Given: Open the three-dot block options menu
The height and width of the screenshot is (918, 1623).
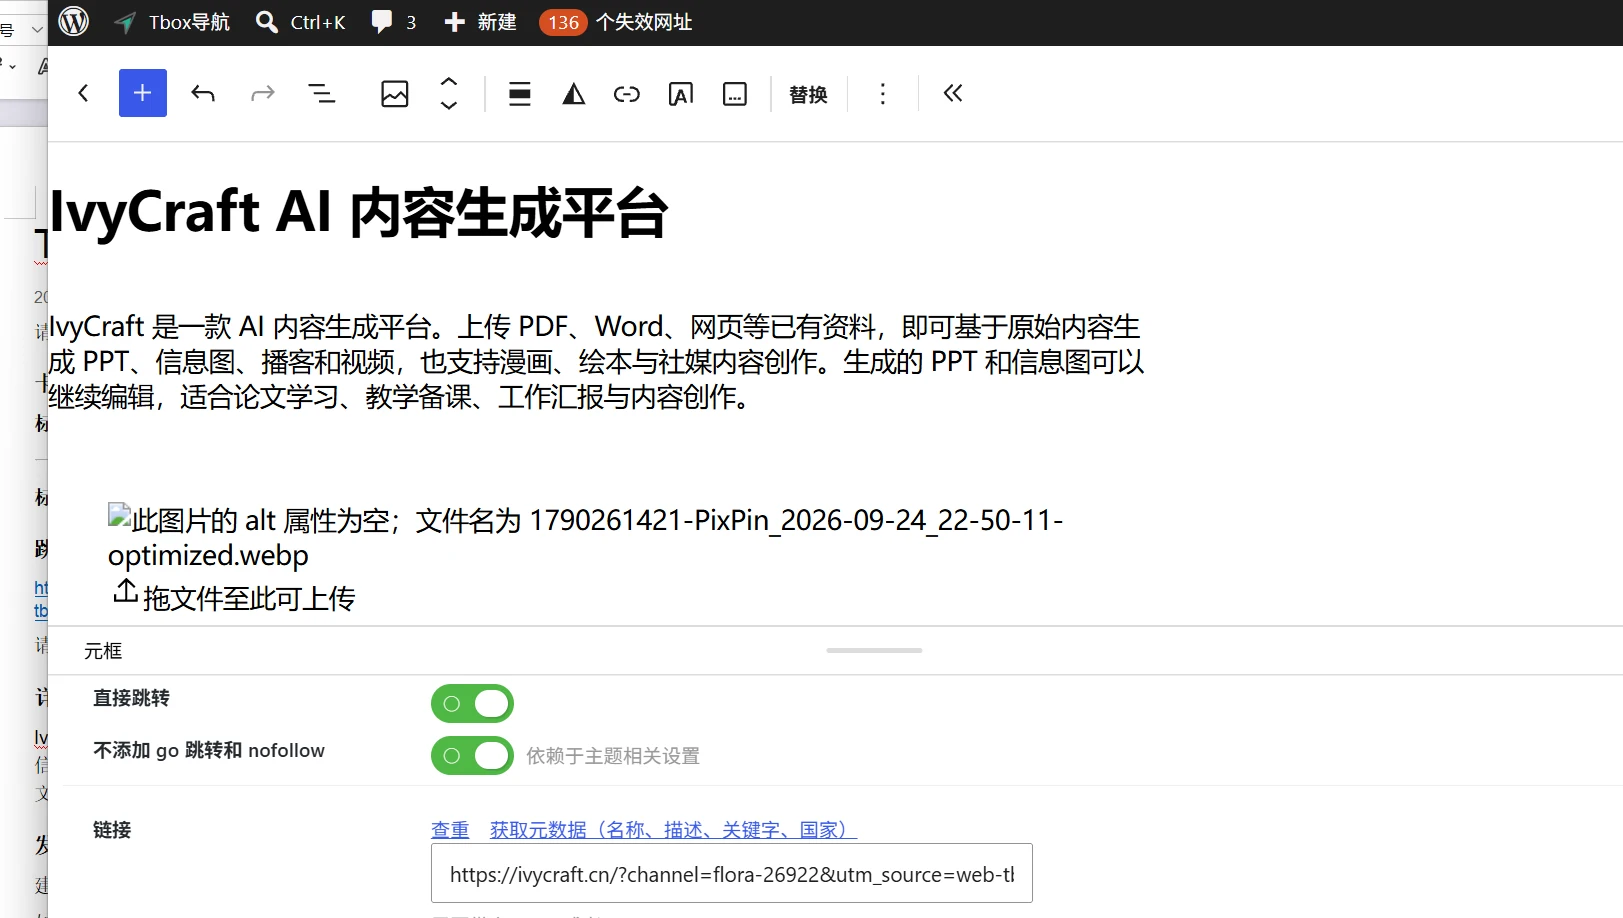Looking at the screenshot, I should (882, 94).
